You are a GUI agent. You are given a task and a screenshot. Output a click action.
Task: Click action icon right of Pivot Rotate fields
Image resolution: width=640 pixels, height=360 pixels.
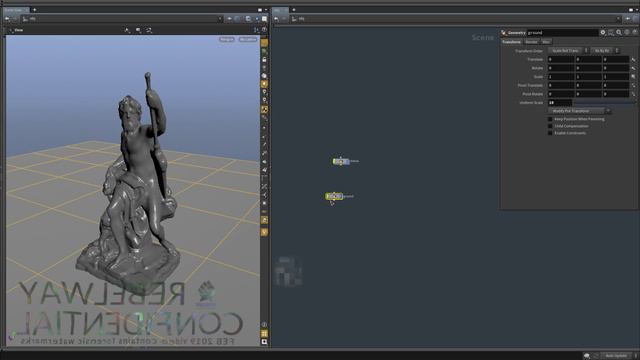click(633, 94)
